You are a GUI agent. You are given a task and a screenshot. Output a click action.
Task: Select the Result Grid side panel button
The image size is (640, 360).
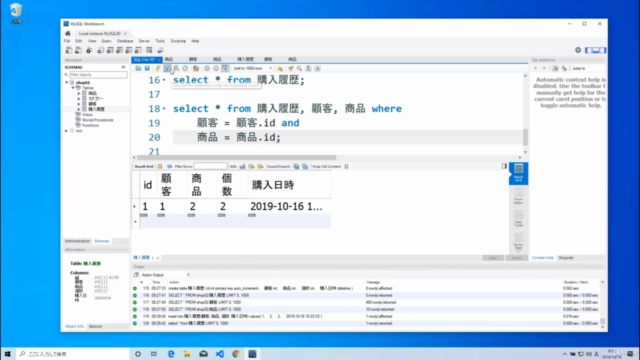pyautogui.click(x=518, y=173)
